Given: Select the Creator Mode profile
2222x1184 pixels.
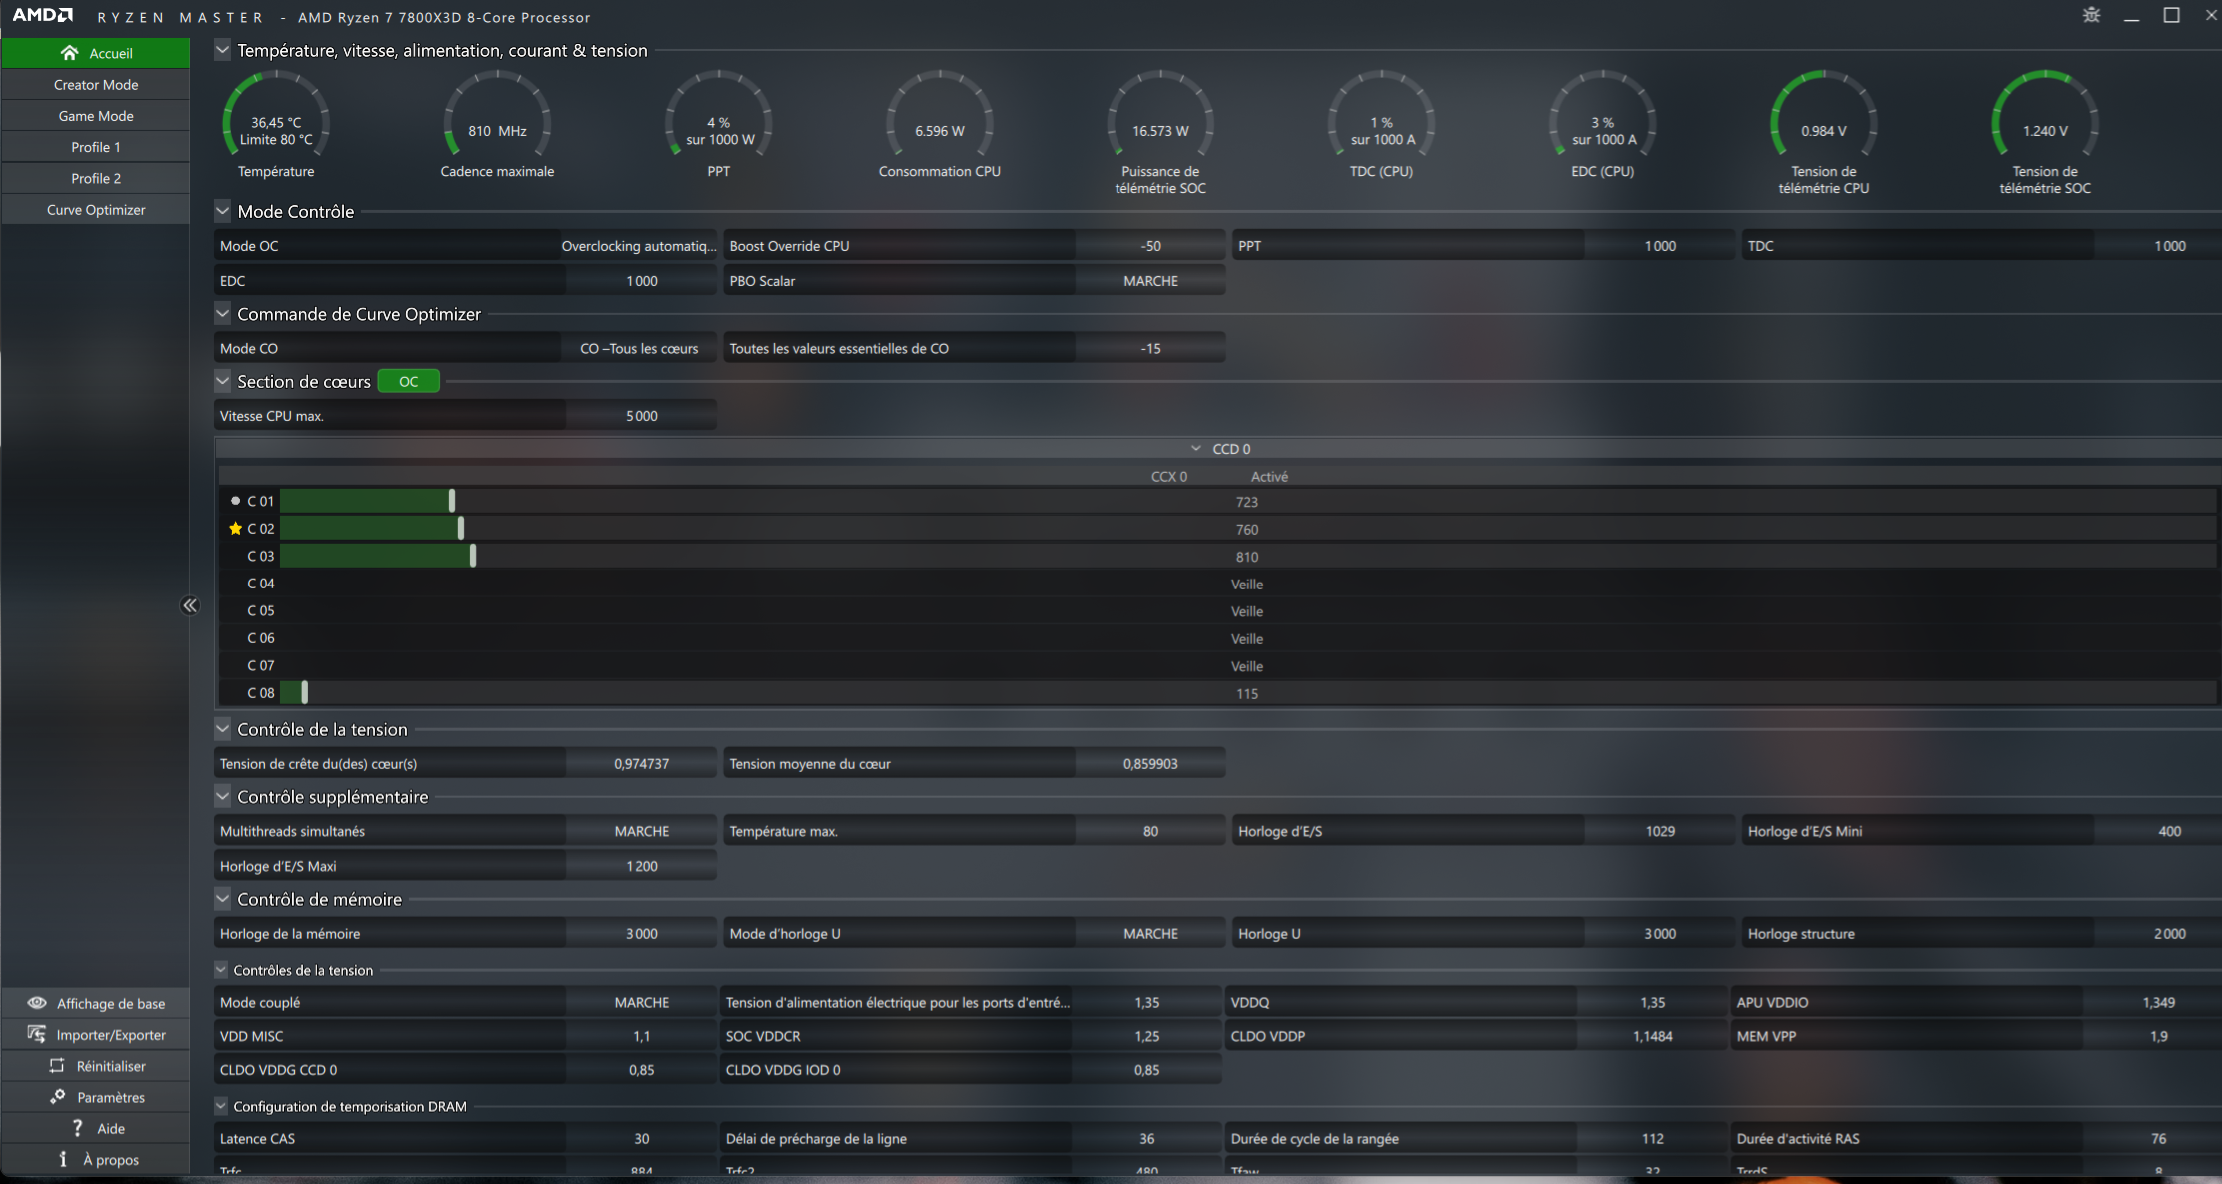Looking at the screenshot, I should pos(96,85).
